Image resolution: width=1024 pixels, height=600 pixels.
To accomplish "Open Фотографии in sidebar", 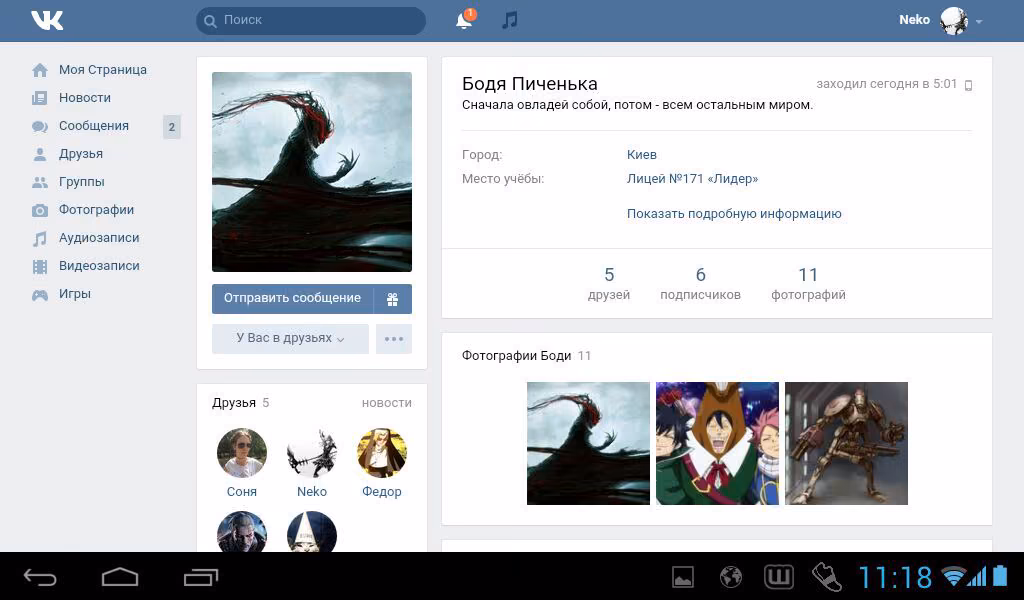I will (96, 210).
